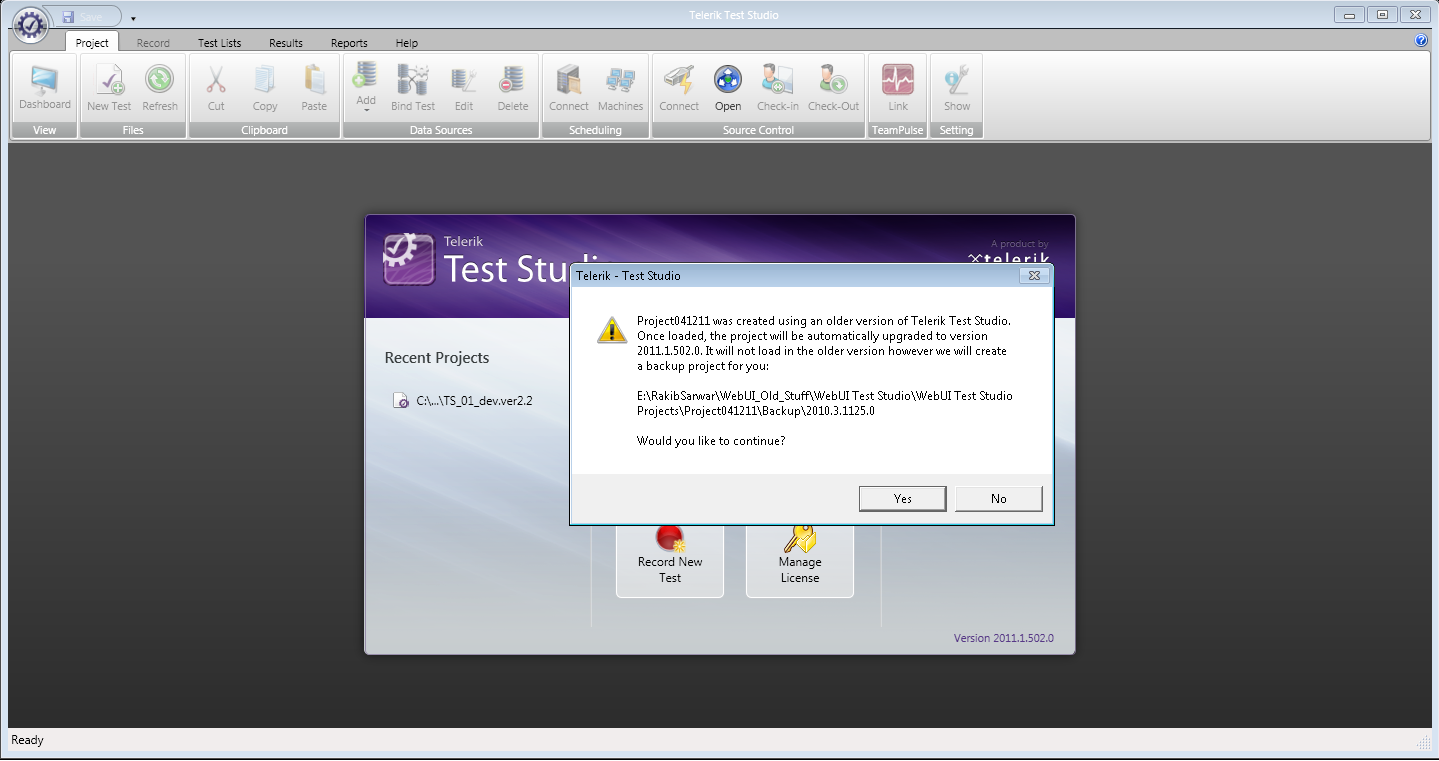Screen dimensions: 1439x761
Task: Create a New Test from the ribbon
Action: tap(109, 88)
